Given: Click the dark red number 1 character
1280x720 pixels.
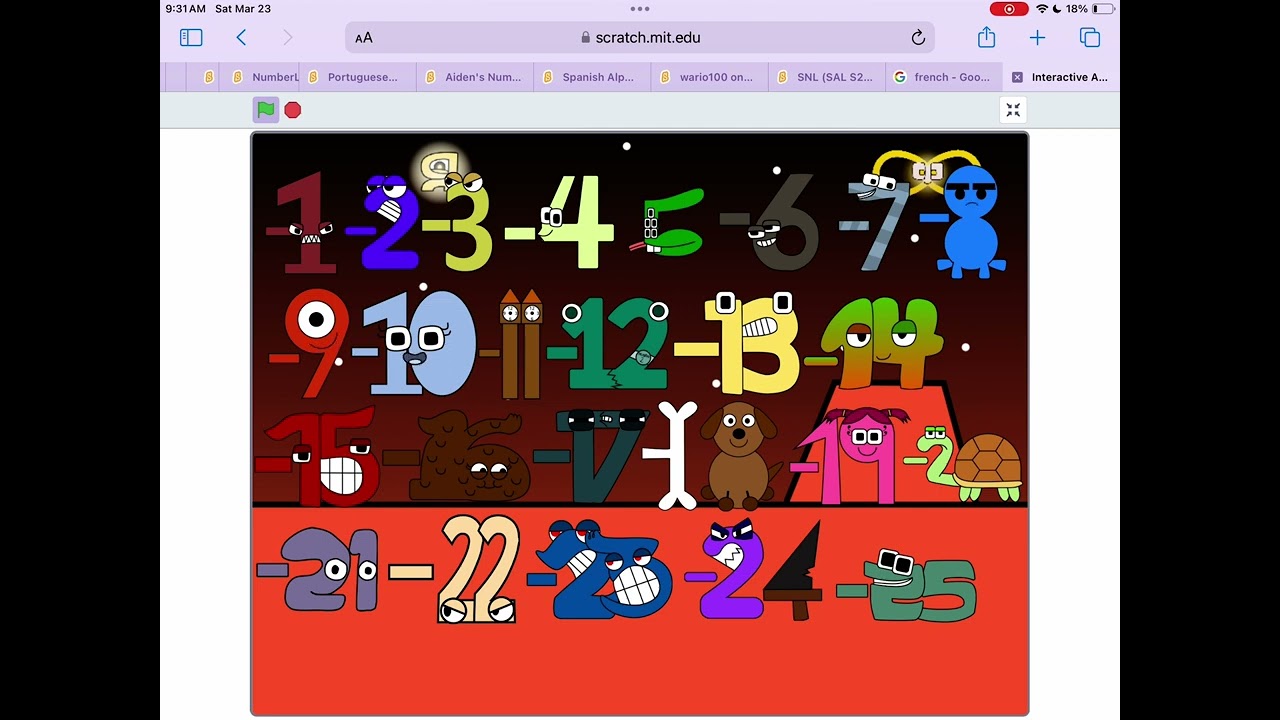Looking at the screenshot, I should click(303, 223).
